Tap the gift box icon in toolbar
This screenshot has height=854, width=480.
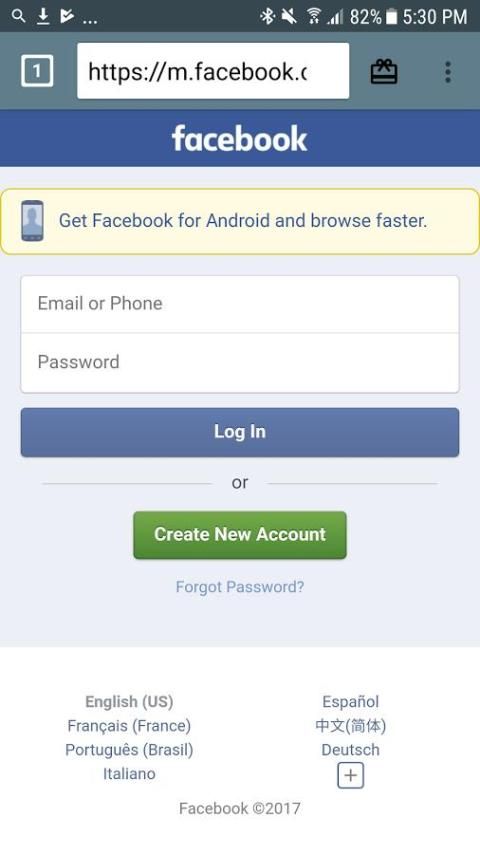click(x=384, y=71)
